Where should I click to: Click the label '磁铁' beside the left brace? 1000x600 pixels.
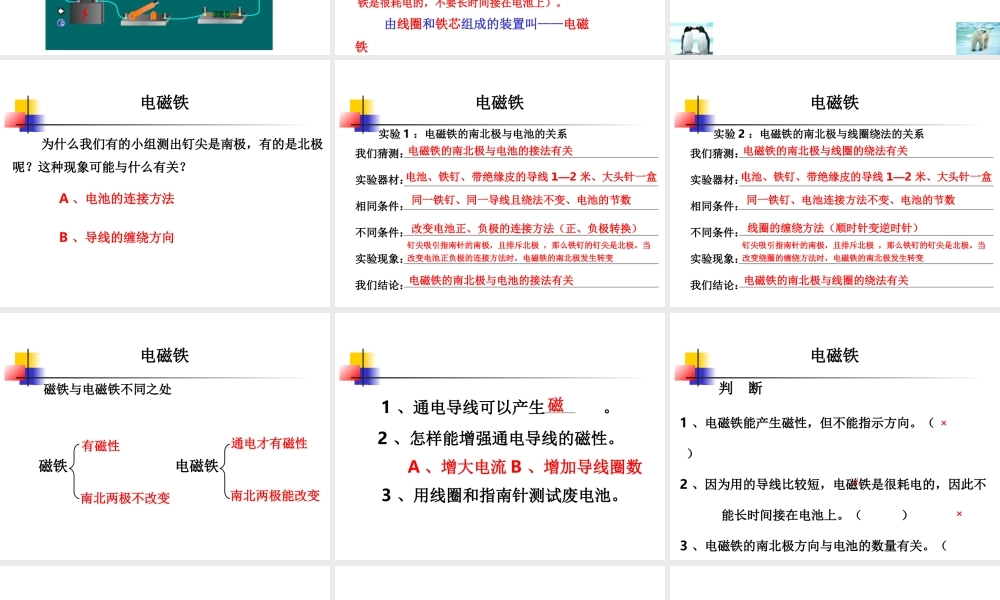(x=53, y=465)
